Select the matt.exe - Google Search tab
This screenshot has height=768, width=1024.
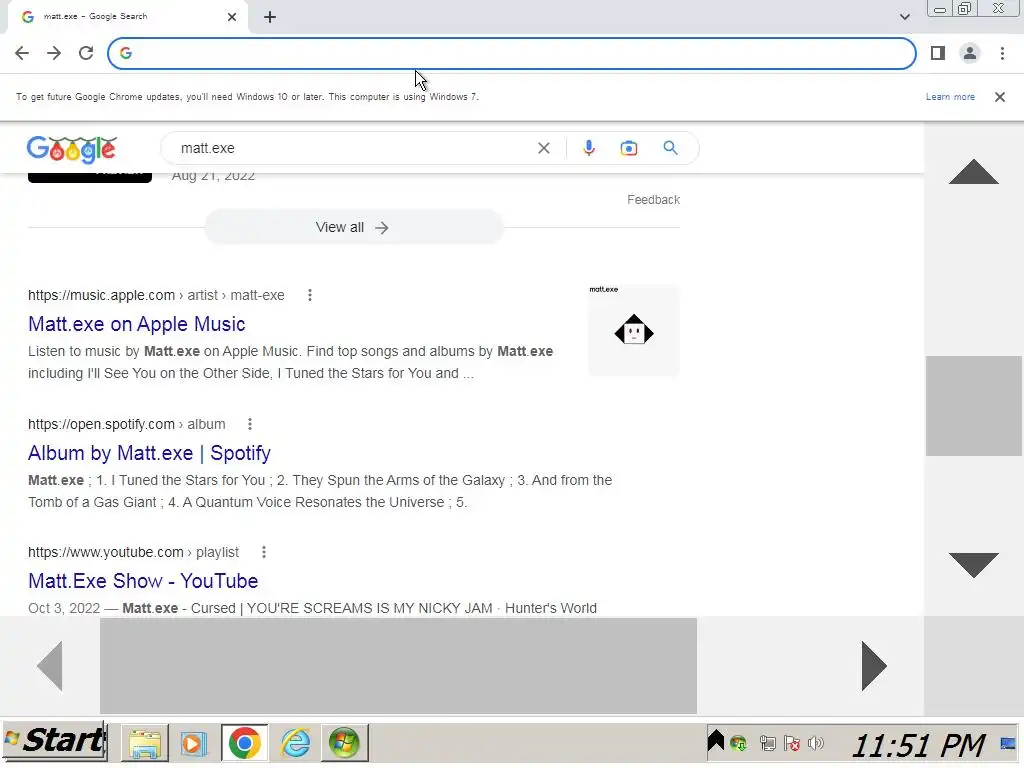(127, 17)
